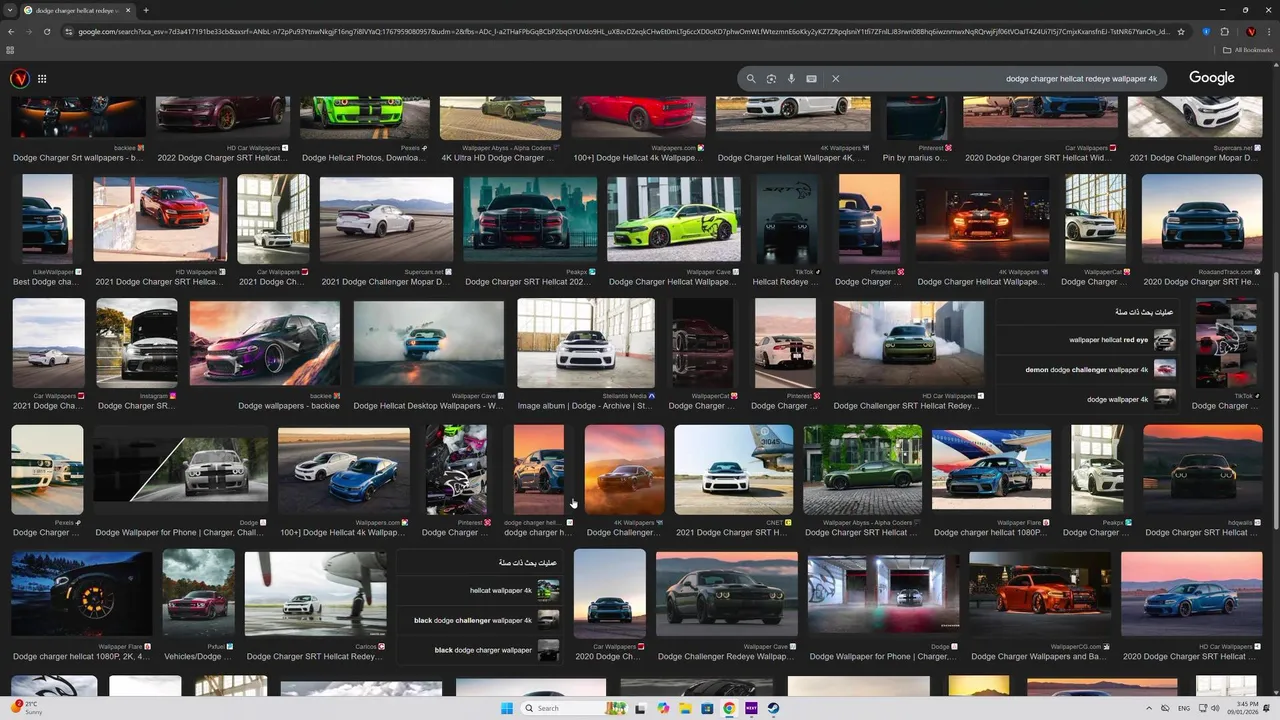This screenshot has width=1280, height=720.
Task: Open Google Lens image search icon
Action: tap(771, 78)
